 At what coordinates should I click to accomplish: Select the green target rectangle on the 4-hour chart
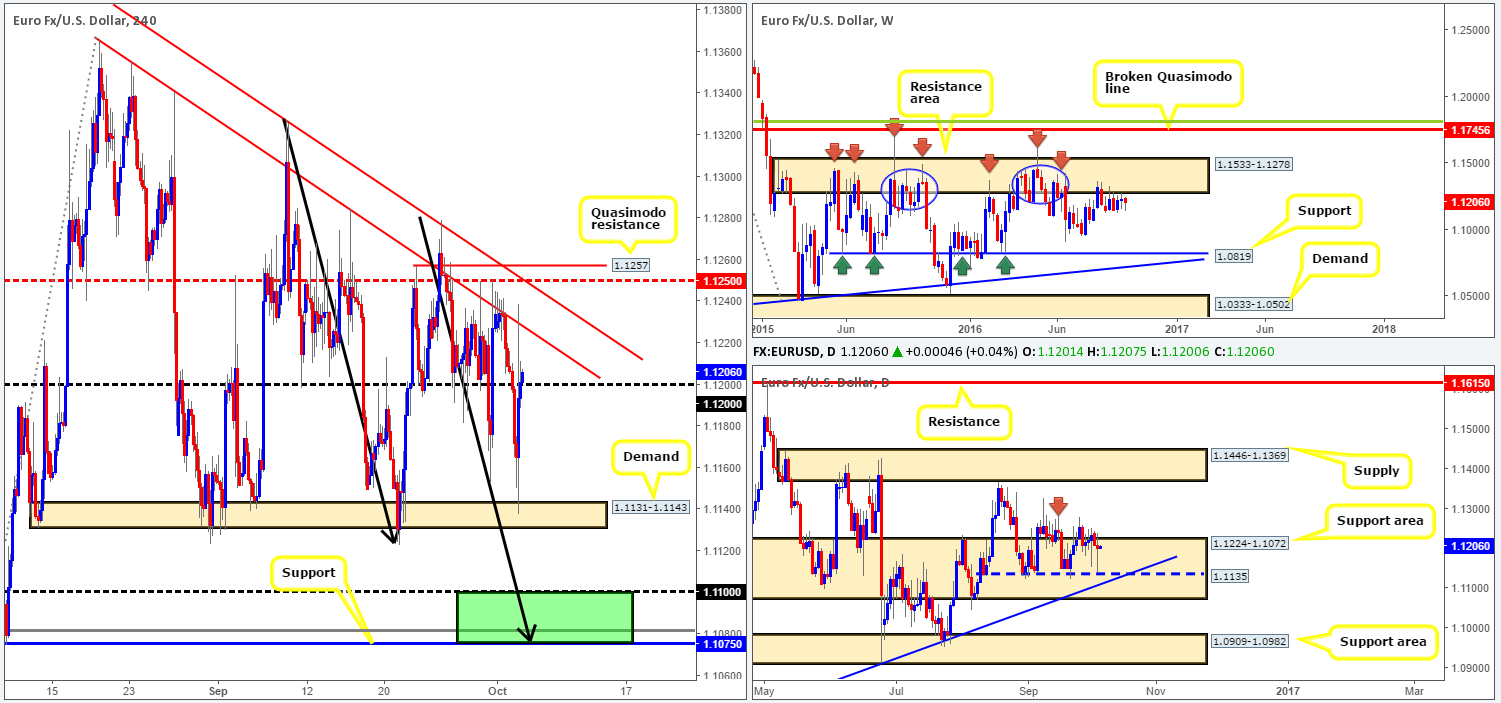543,615
